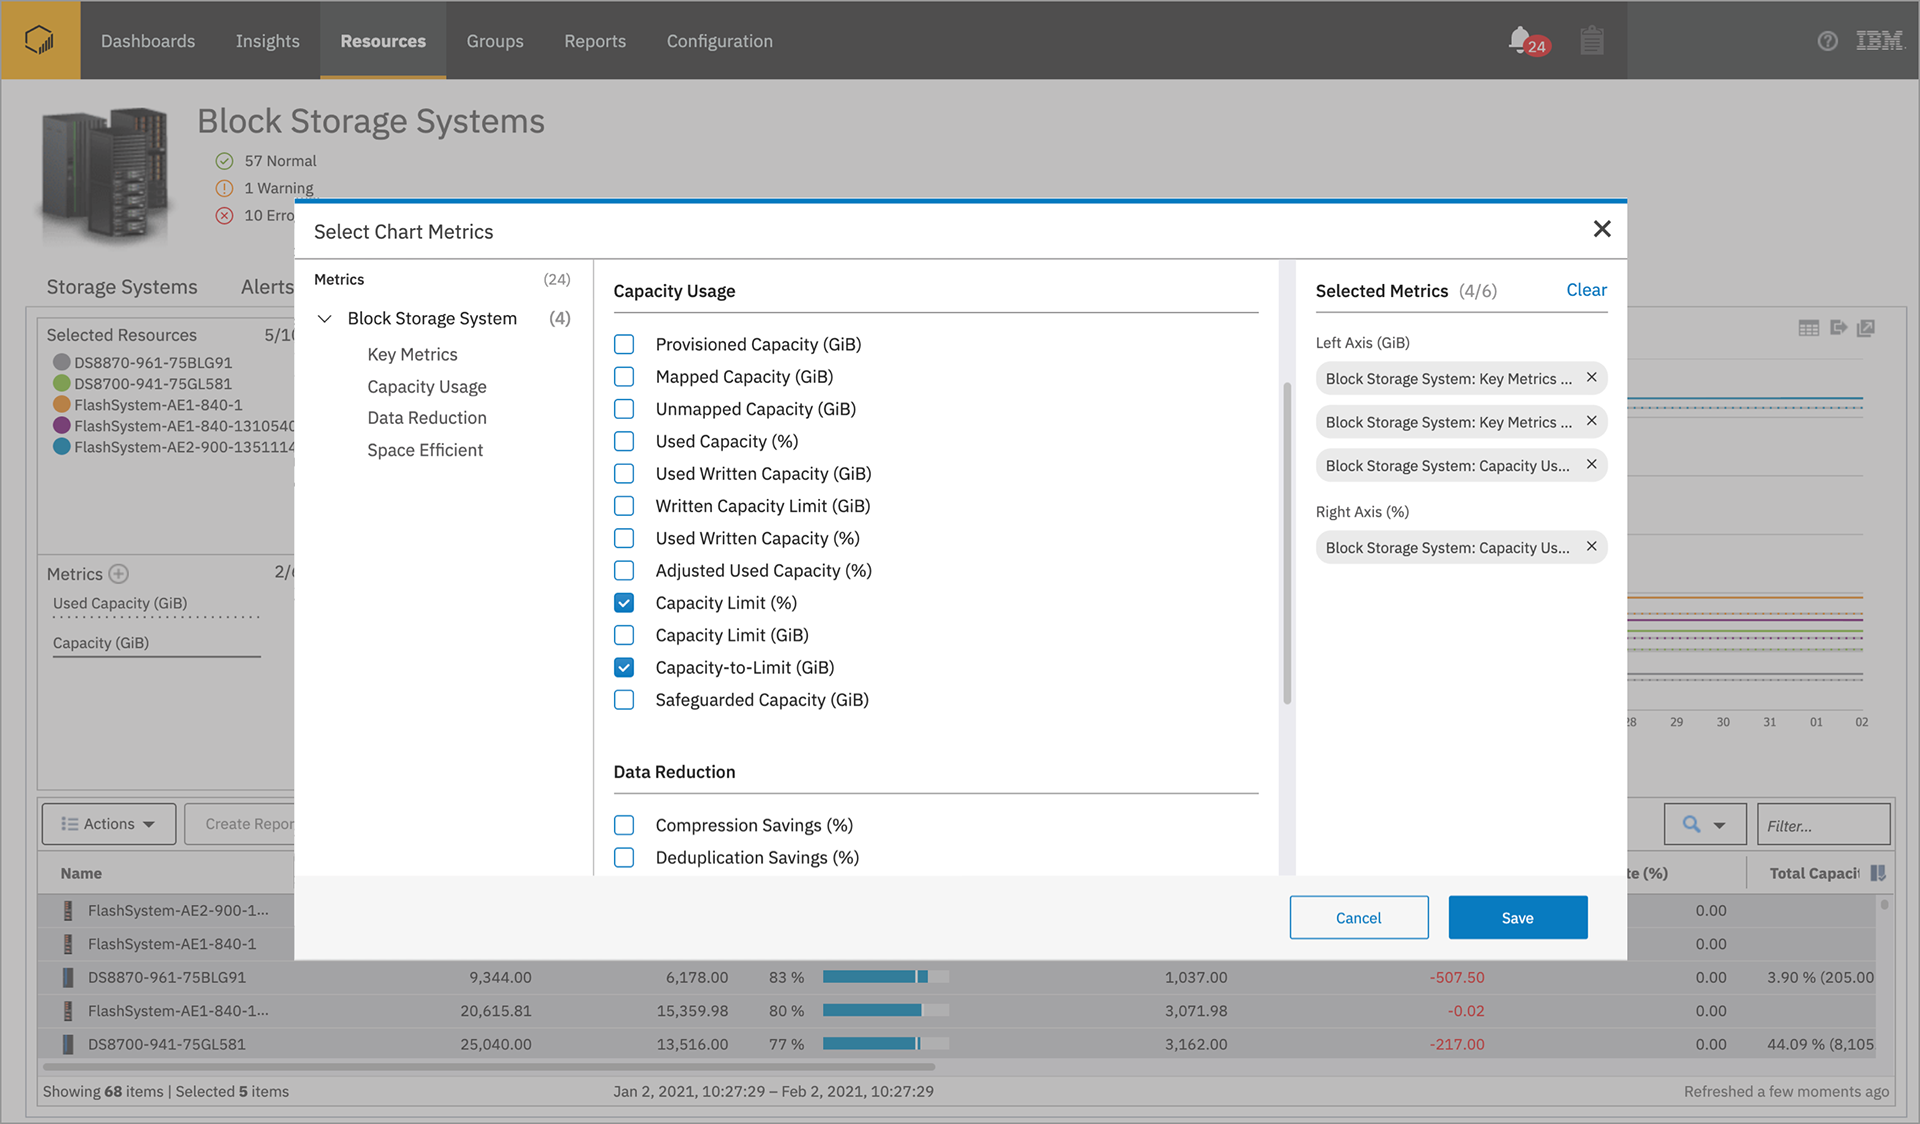Click the export chart icon

tap(1838, 327)
